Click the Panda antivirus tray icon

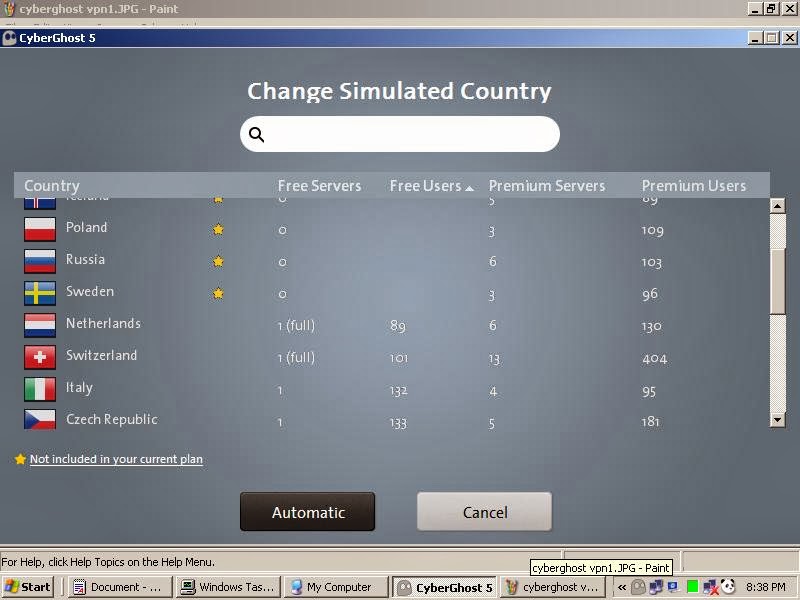click(727, 587)
